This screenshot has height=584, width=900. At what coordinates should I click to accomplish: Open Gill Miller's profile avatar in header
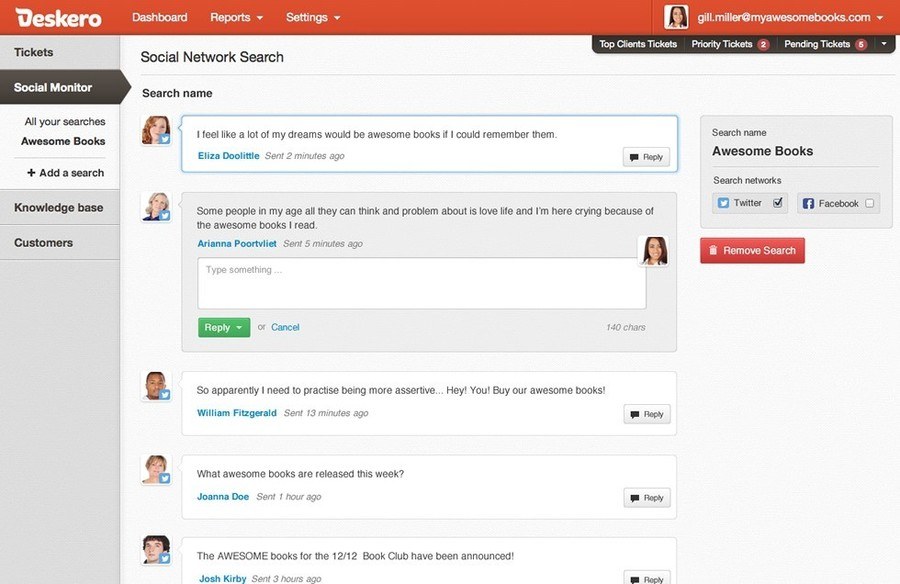coord(676,17)
